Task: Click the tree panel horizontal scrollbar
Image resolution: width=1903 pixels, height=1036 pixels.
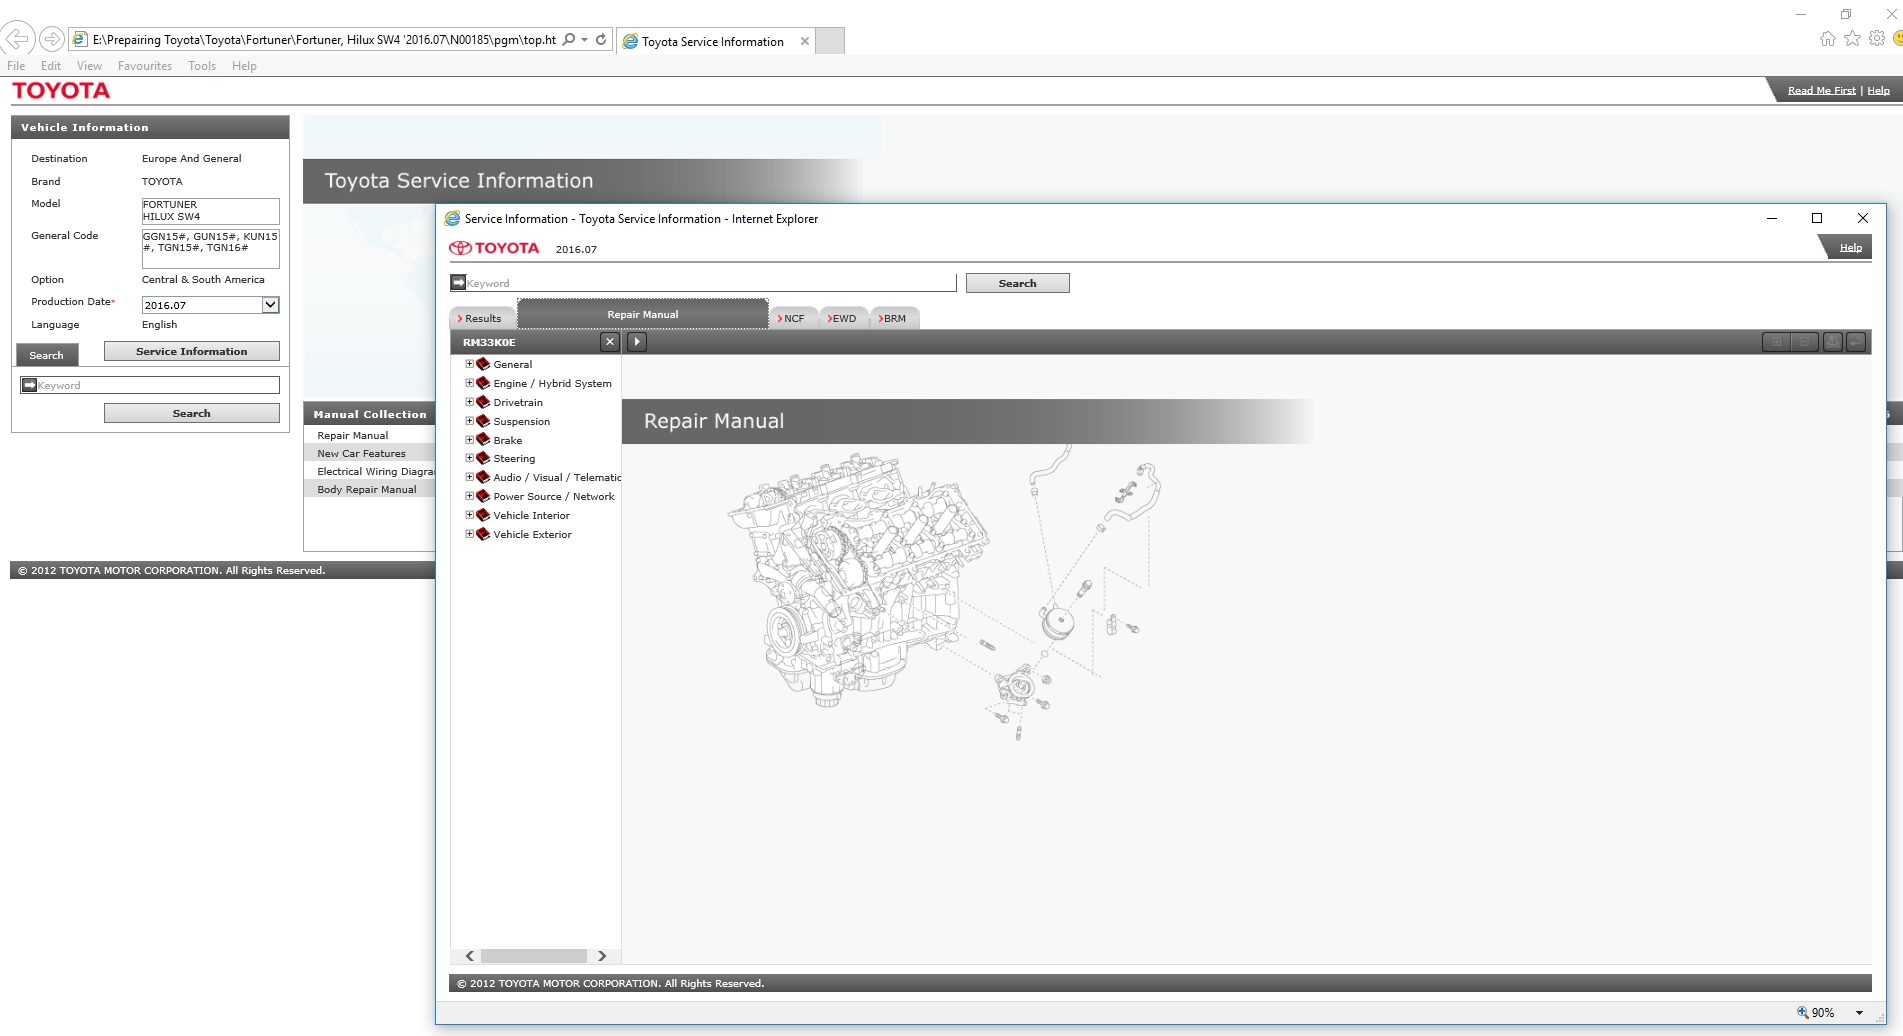Action: 534,956
